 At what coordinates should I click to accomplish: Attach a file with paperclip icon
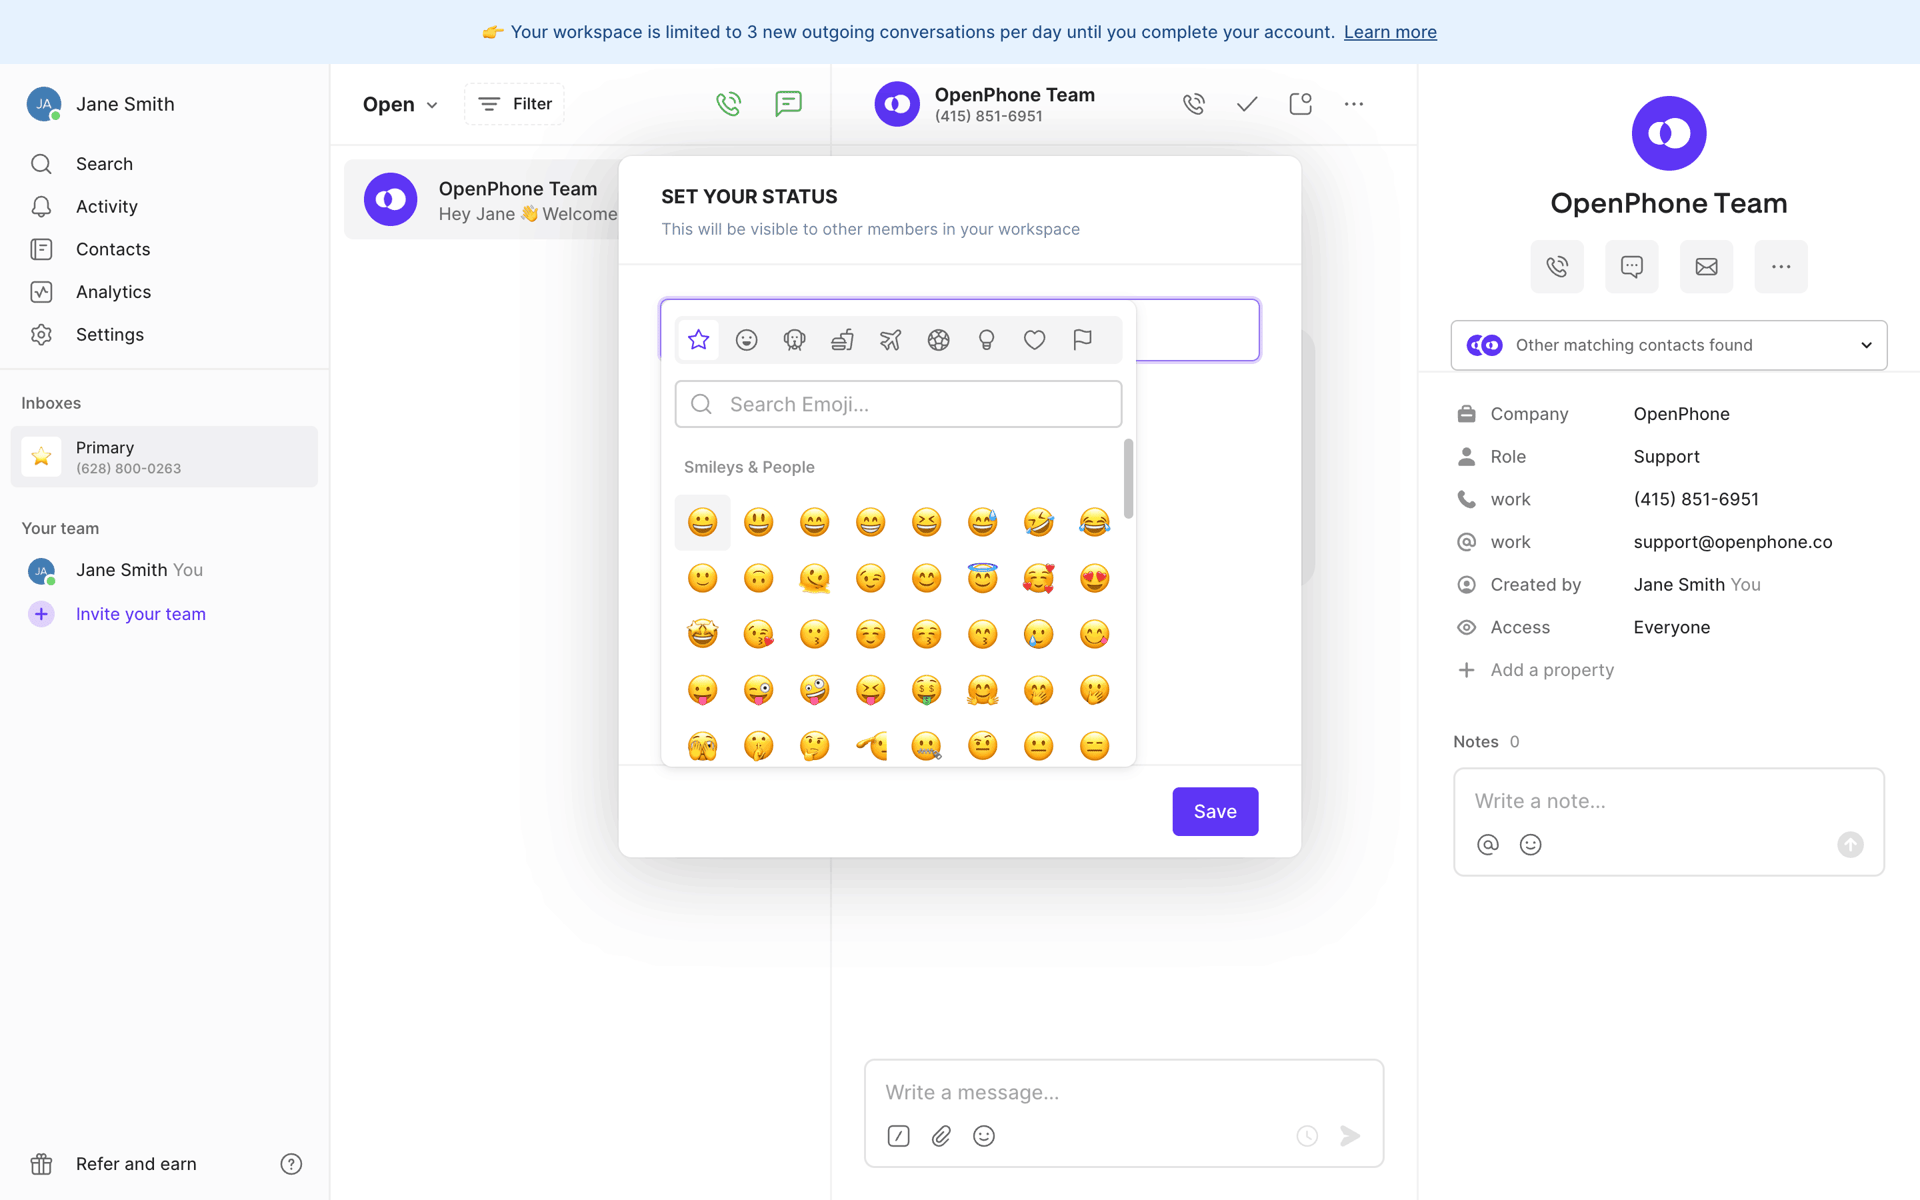941,1136
